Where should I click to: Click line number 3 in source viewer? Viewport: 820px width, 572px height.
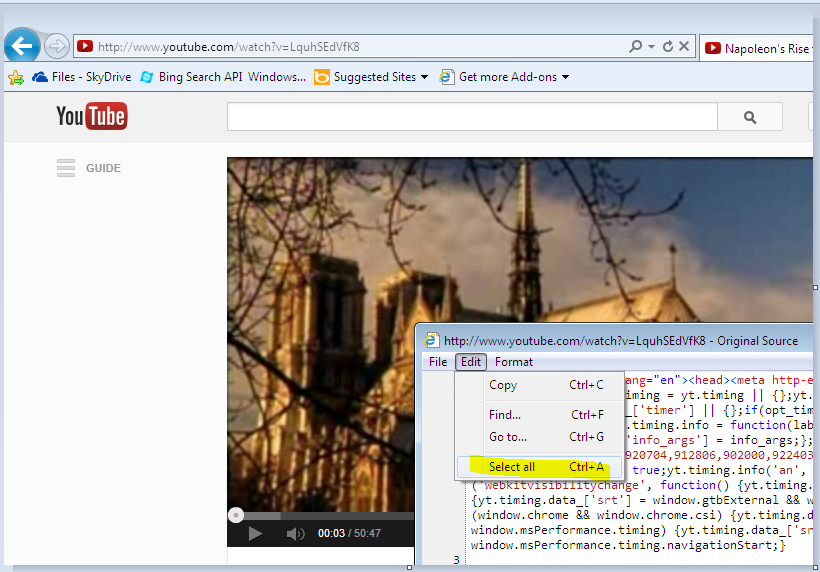click(457, 560)
